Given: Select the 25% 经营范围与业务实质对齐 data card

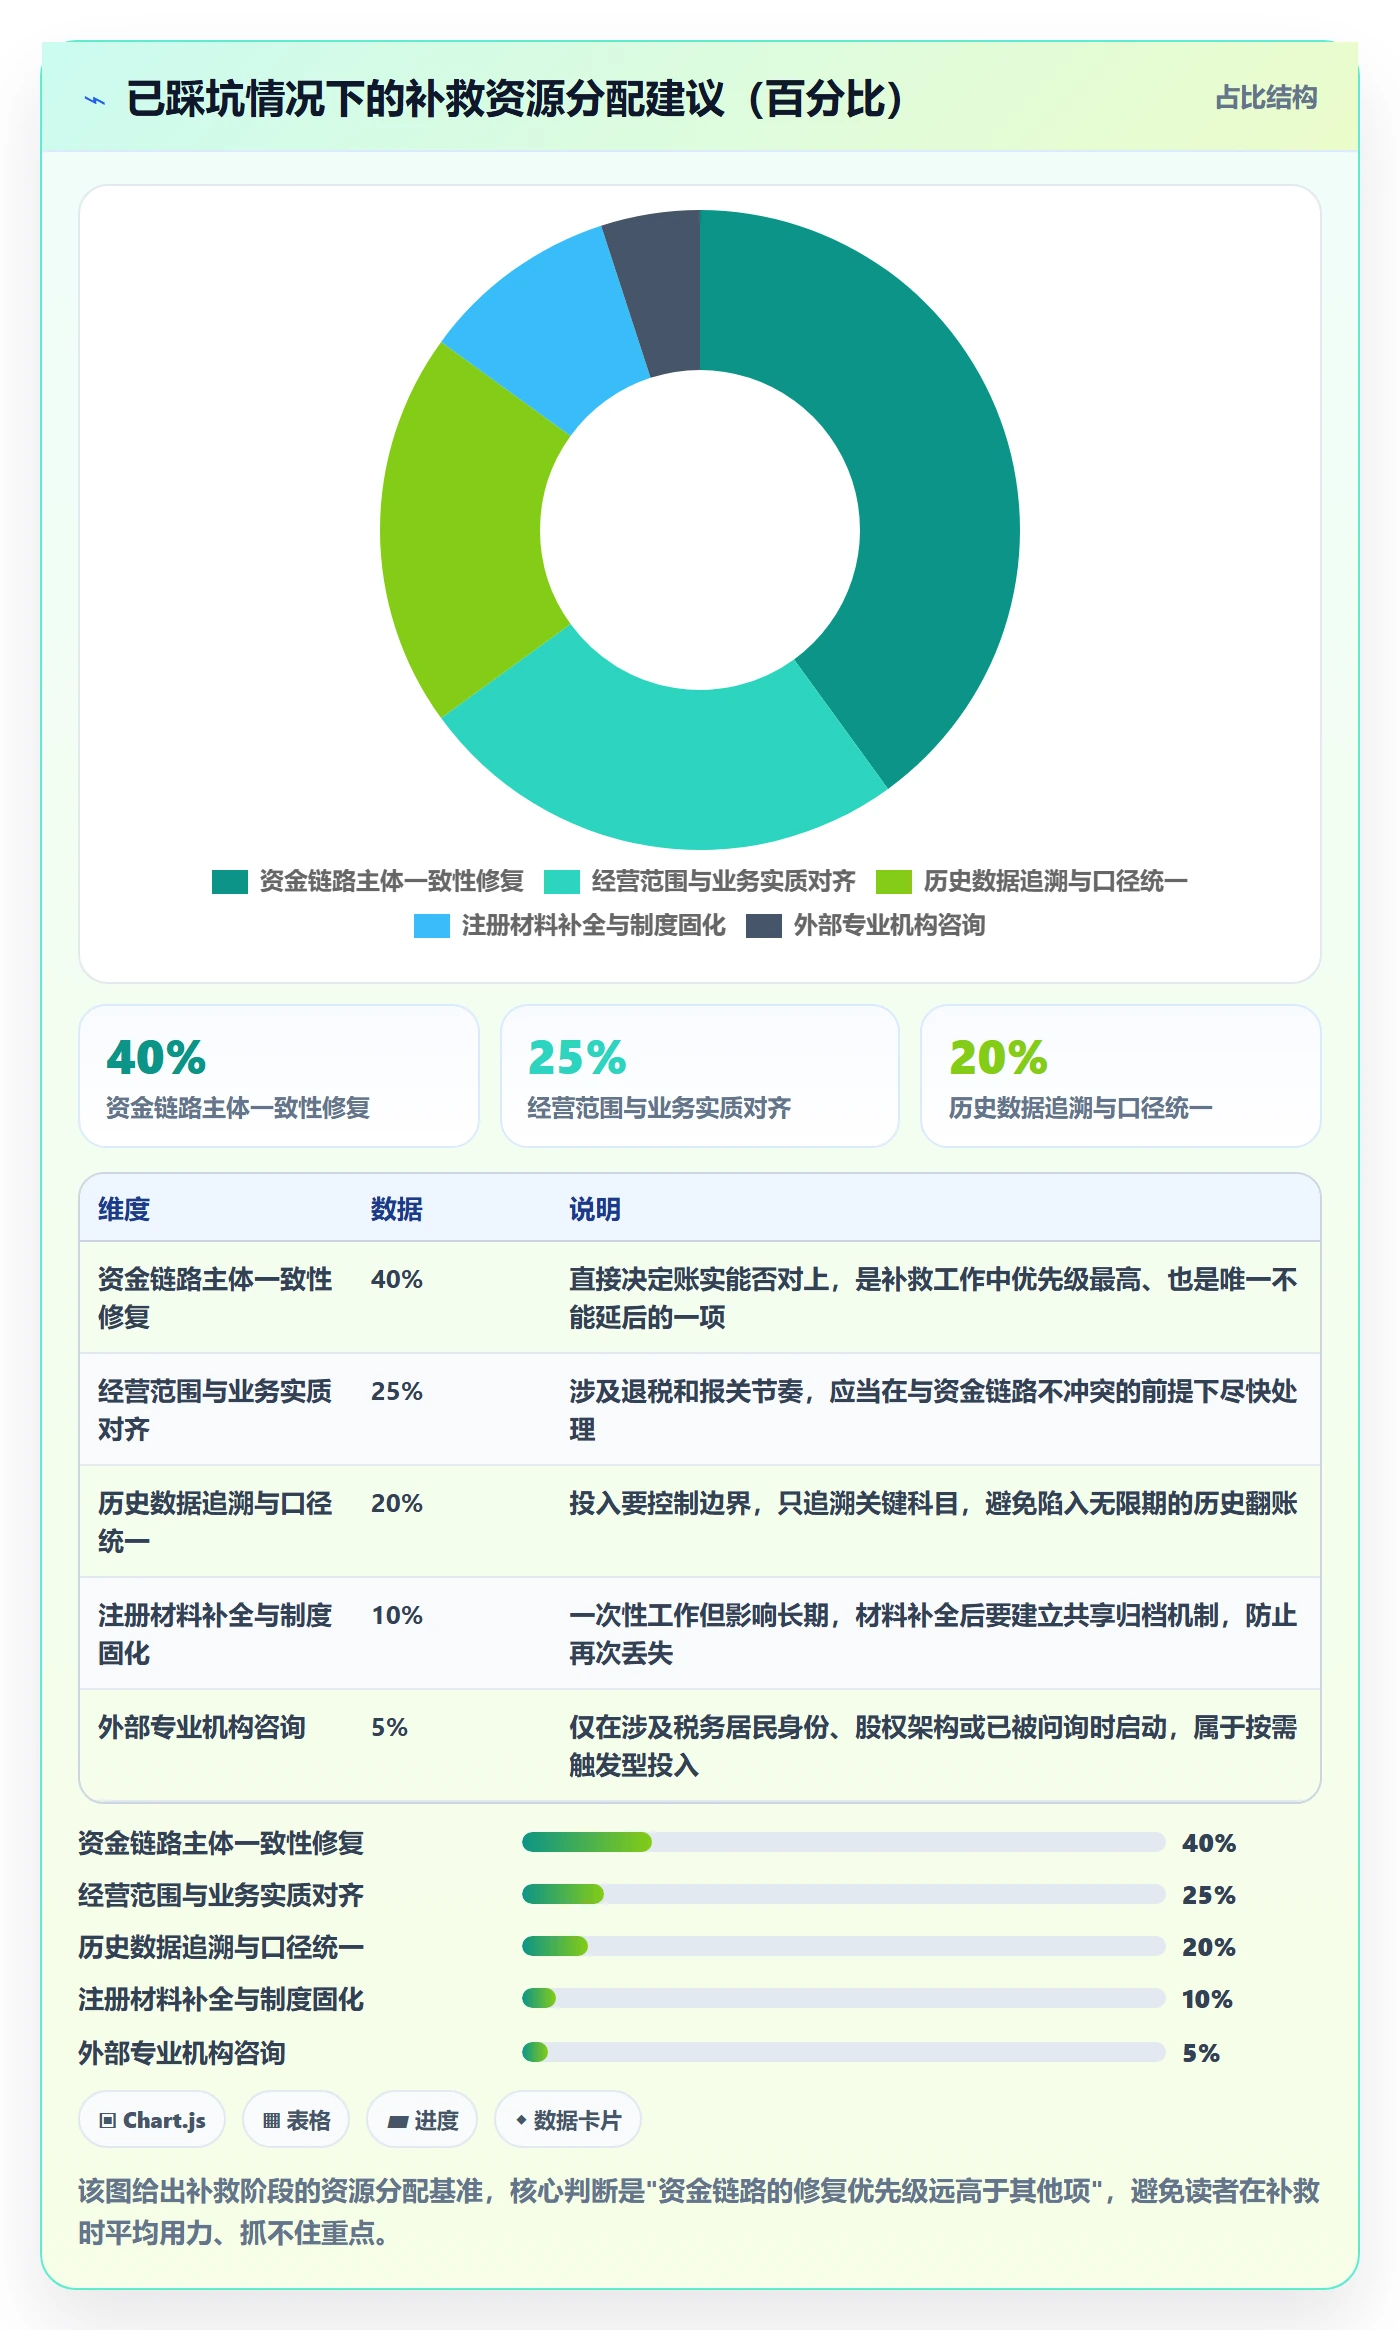Looking at the screenshot, I should point(700,1076).
